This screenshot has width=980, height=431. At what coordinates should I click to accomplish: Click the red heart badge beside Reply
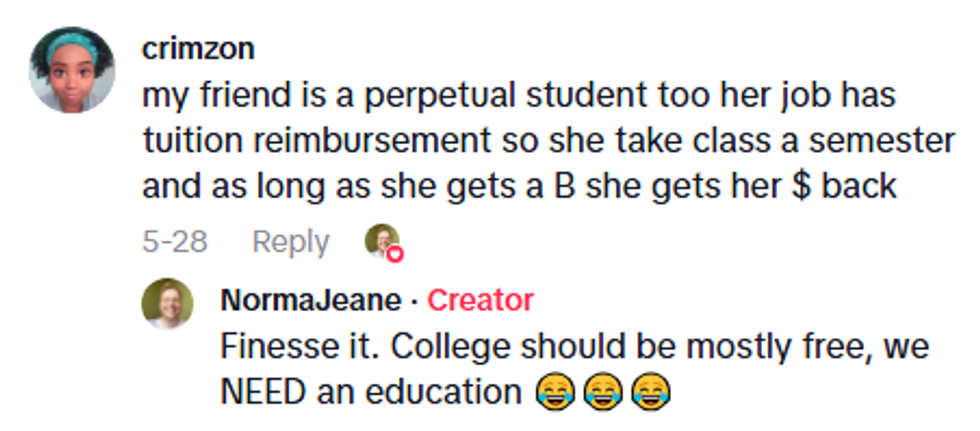tap(394, 254)
